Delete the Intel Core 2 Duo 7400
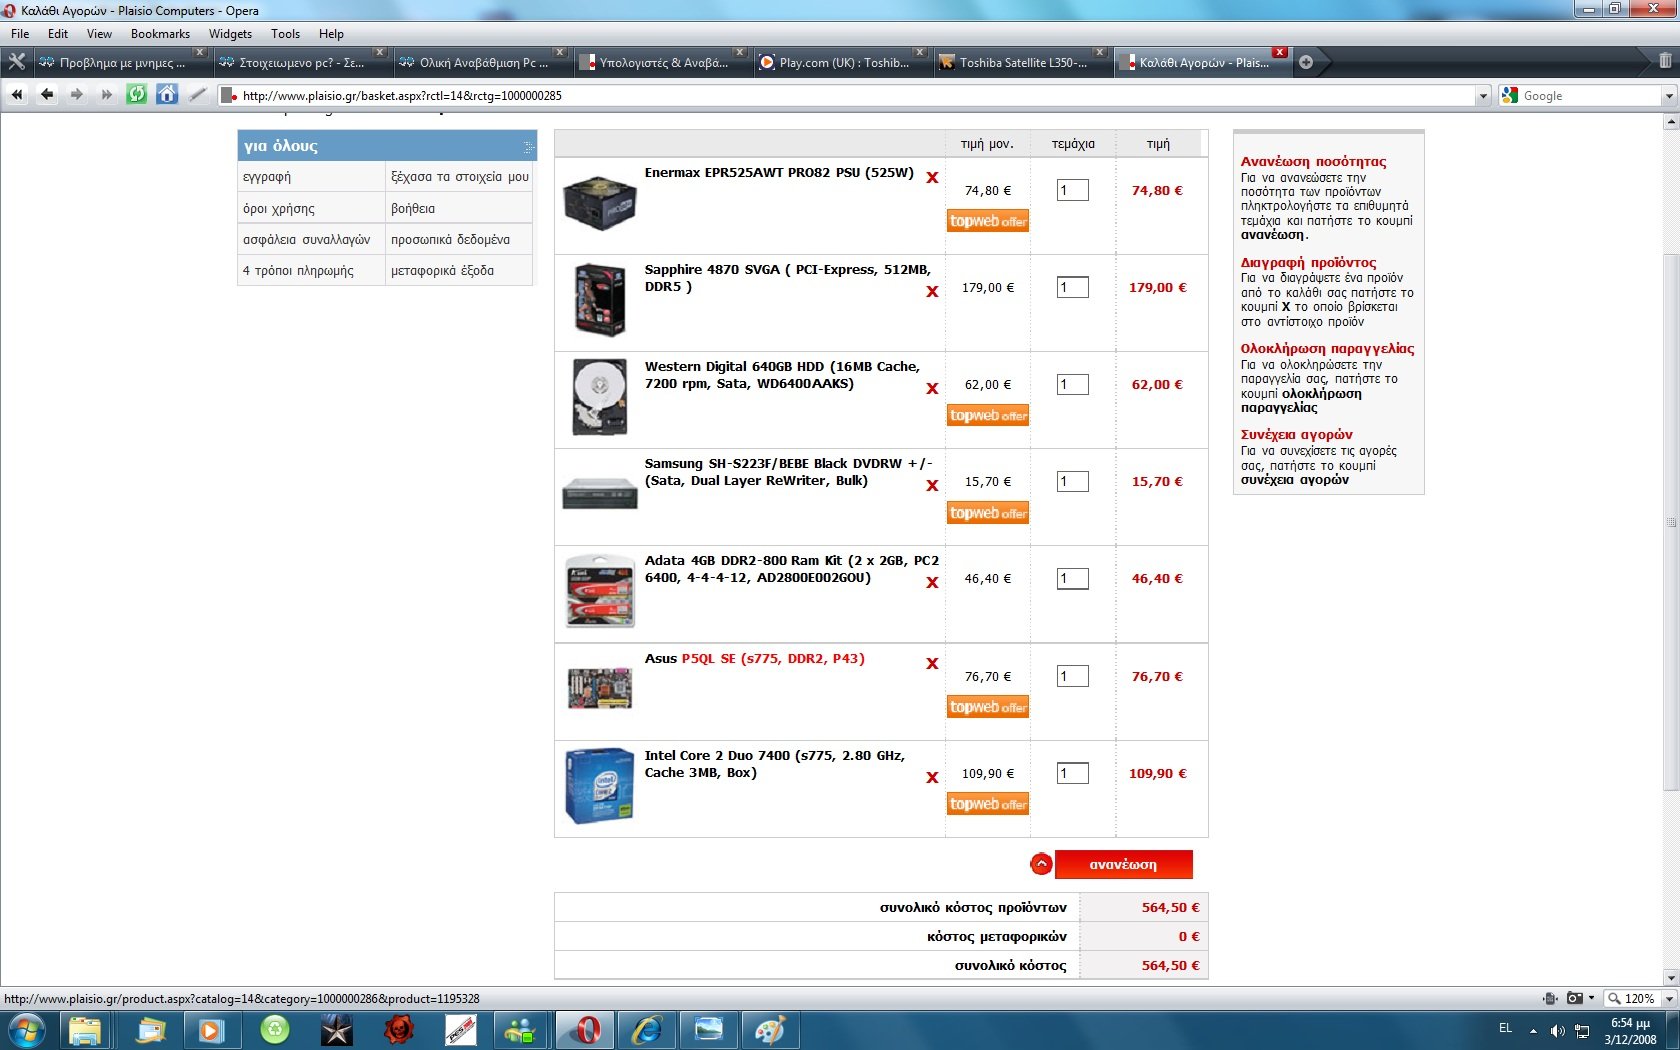The height and width of the screenshot is (1050, 1680). [932, 778]
